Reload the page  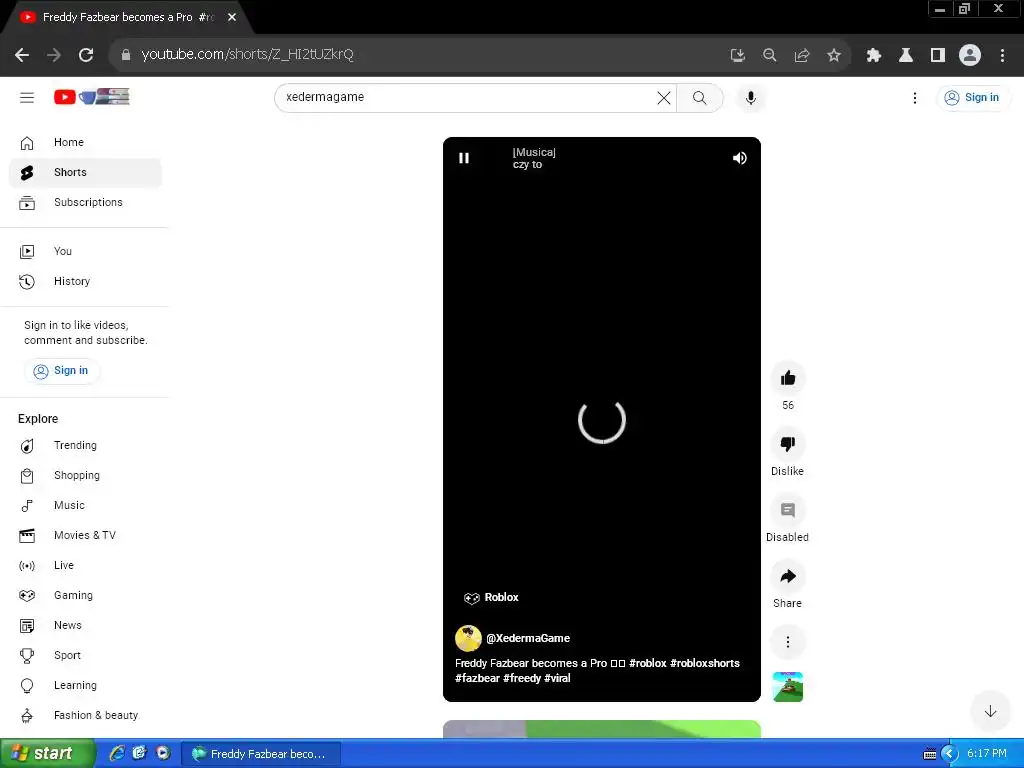[x=86, y=55]
